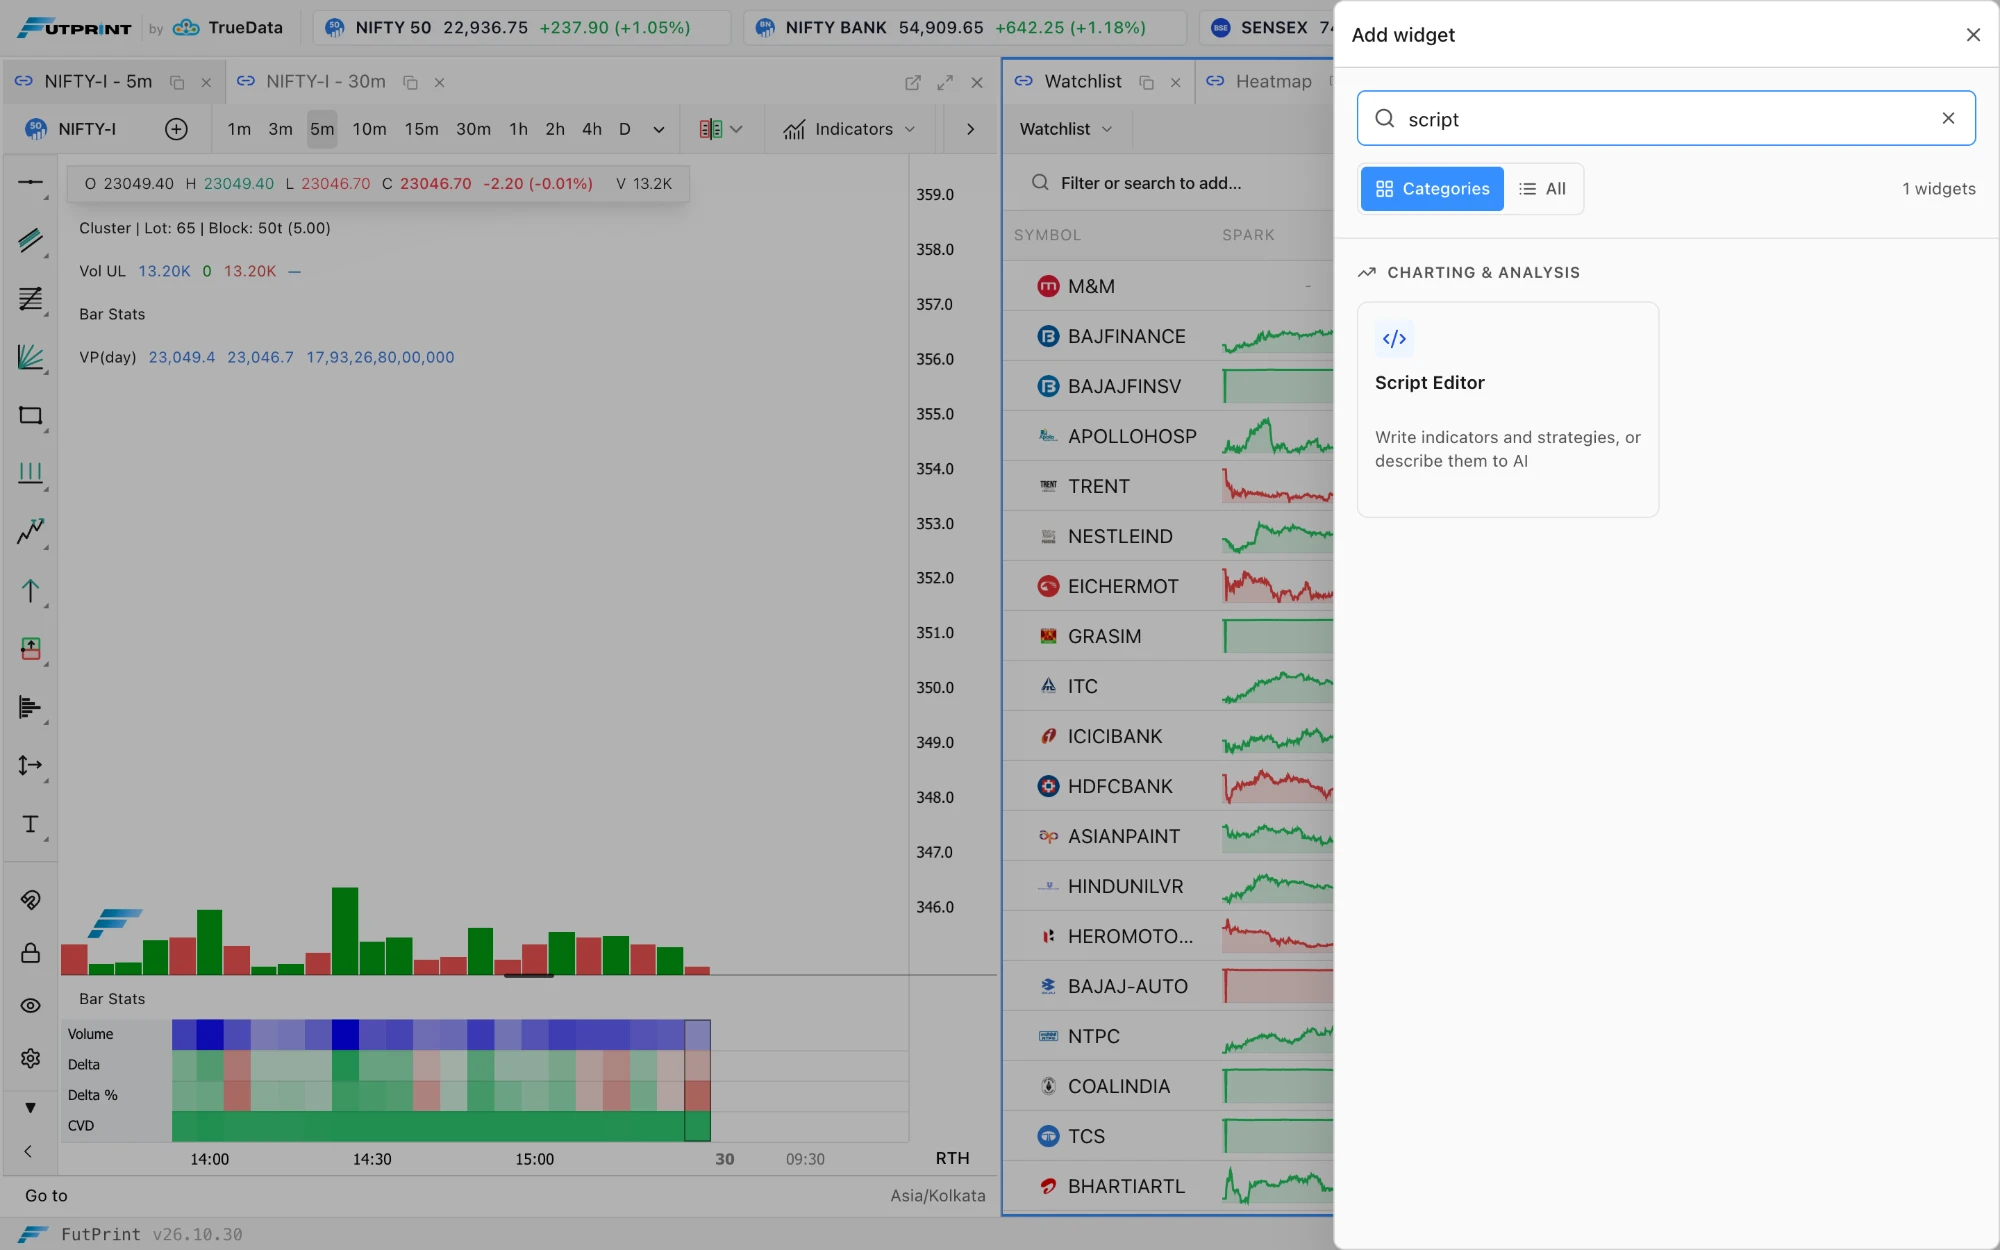This screenshot has width=2000, height=1250.
Task: Click Go to below the chart
Action: coord(46,1195)
